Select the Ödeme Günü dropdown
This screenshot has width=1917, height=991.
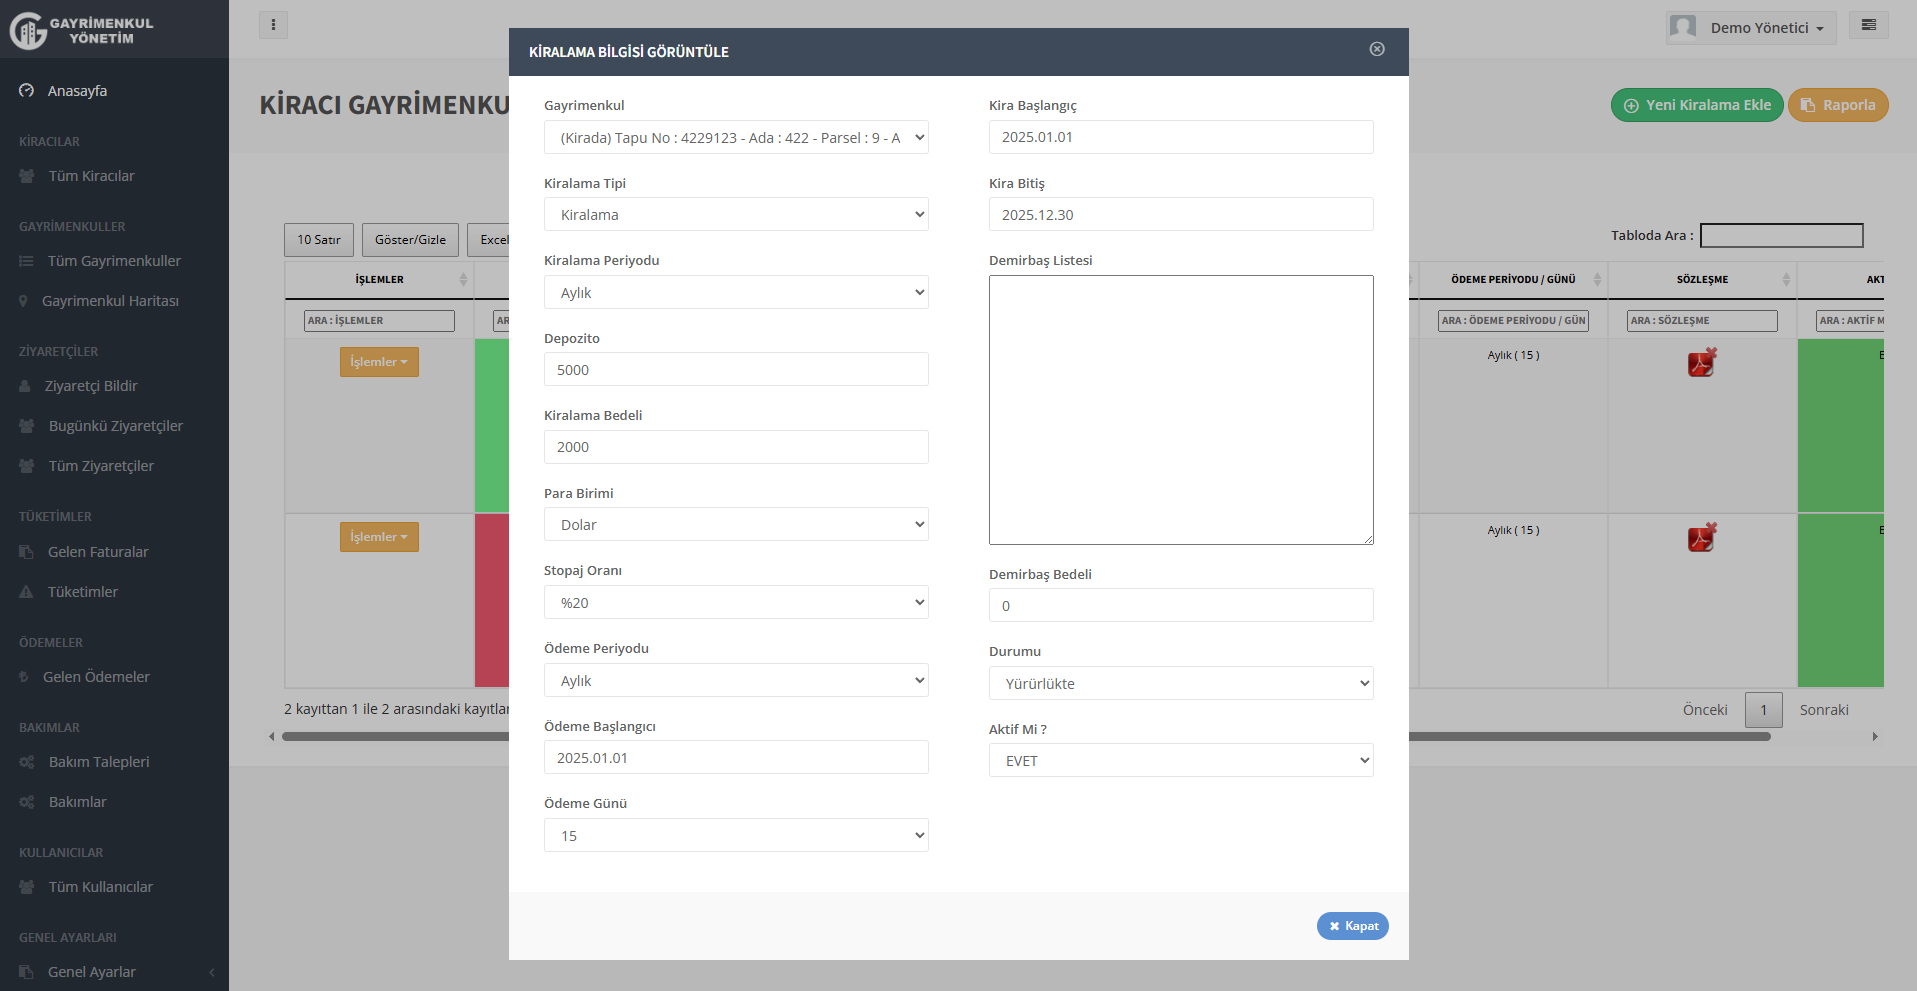tap(736, 836)
